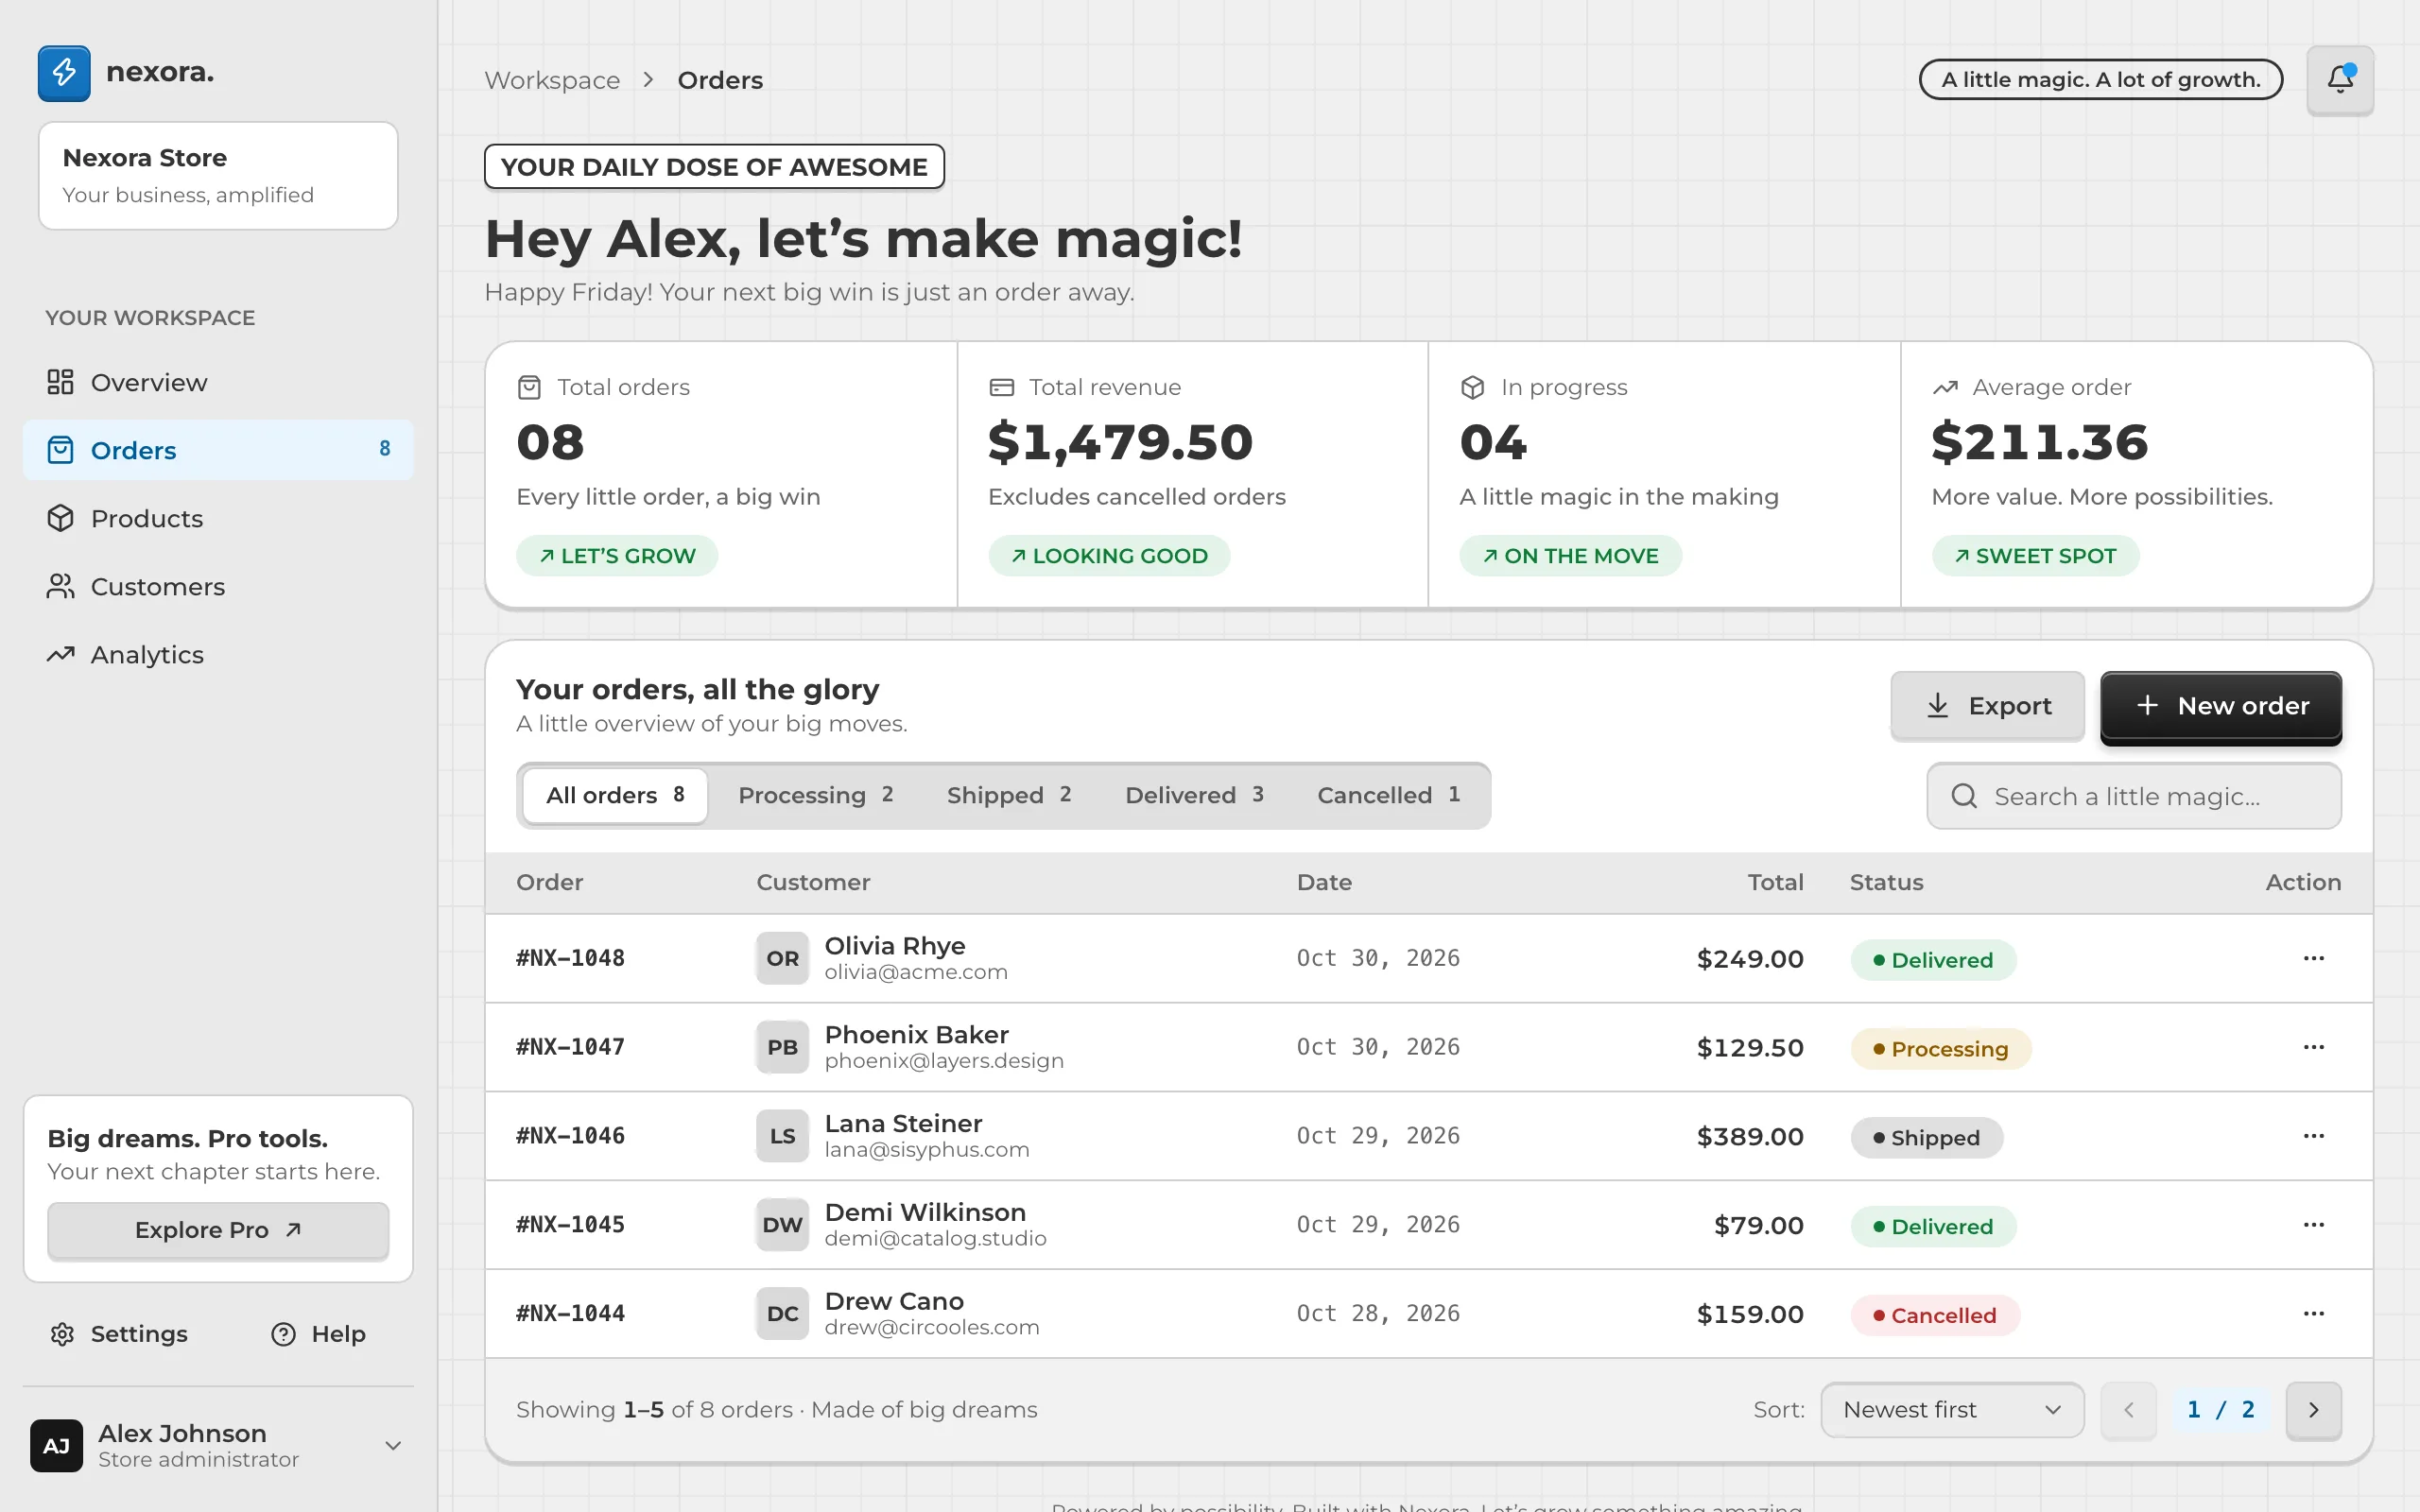2420x1512 pixels.
Task: Click the nexora lightning bolt logo
Action: pyautogui.click(x=64, y=73)
